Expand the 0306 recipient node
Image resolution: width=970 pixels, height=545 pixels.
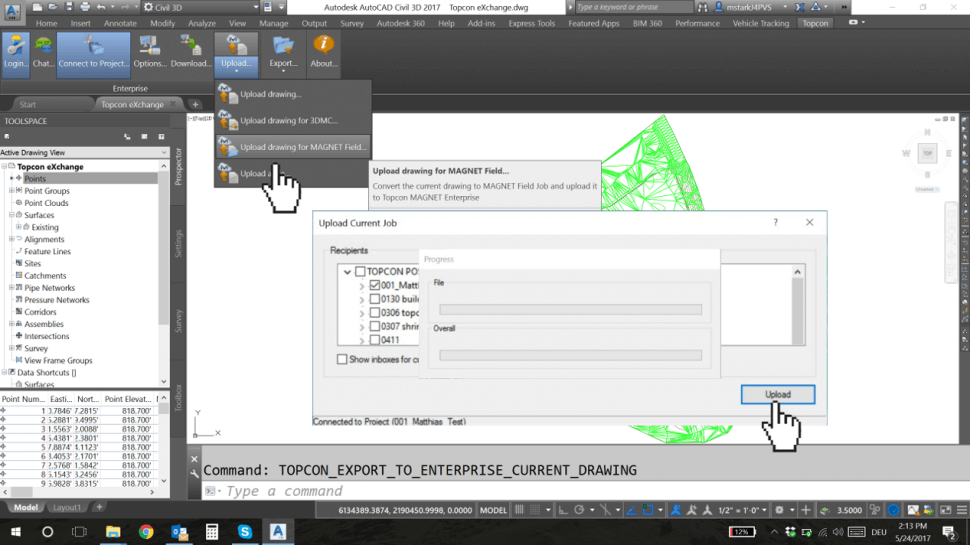click(x=362, y=313)
